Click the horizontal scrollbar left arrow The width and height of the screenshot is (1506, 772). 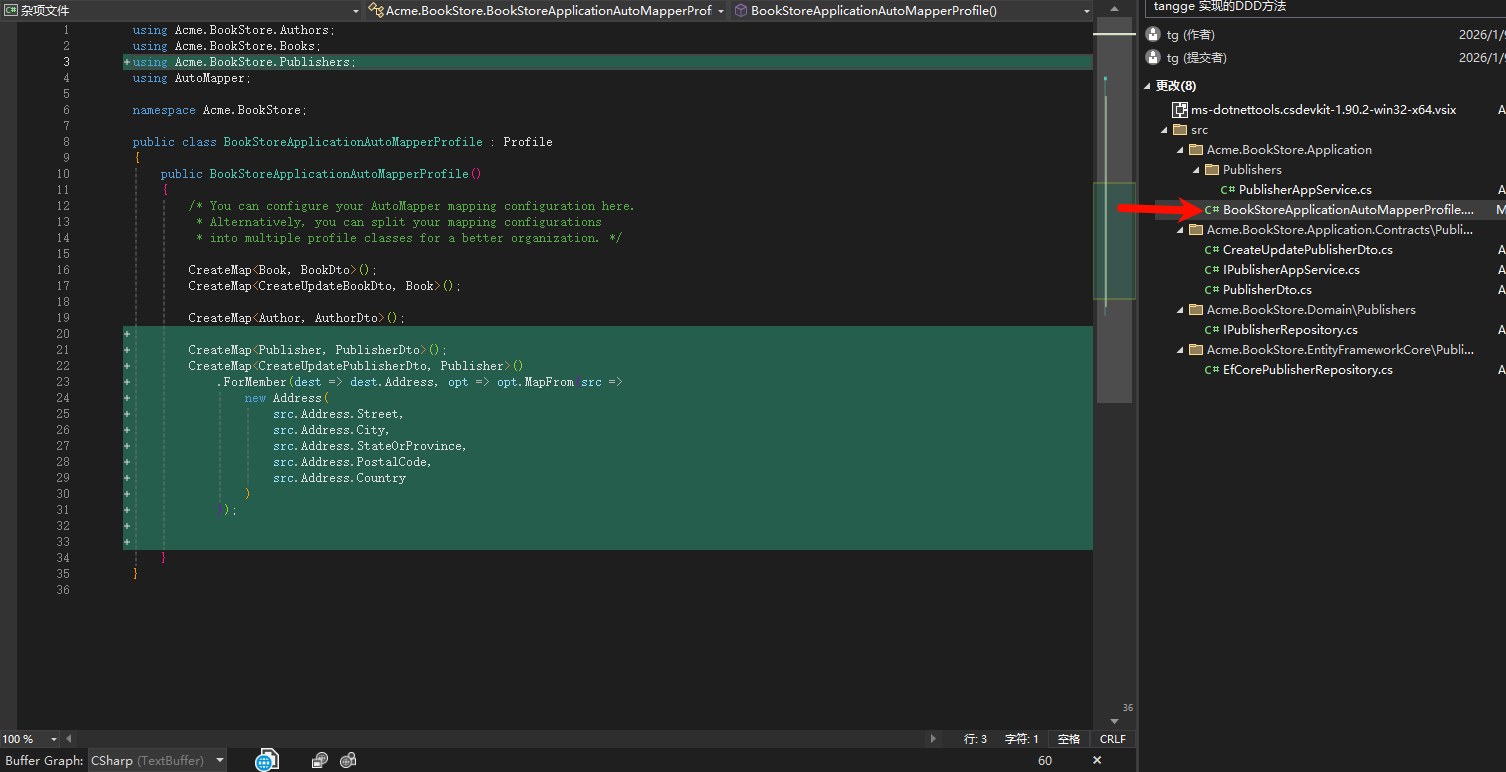pyautogui.click(x=68, y=739)
